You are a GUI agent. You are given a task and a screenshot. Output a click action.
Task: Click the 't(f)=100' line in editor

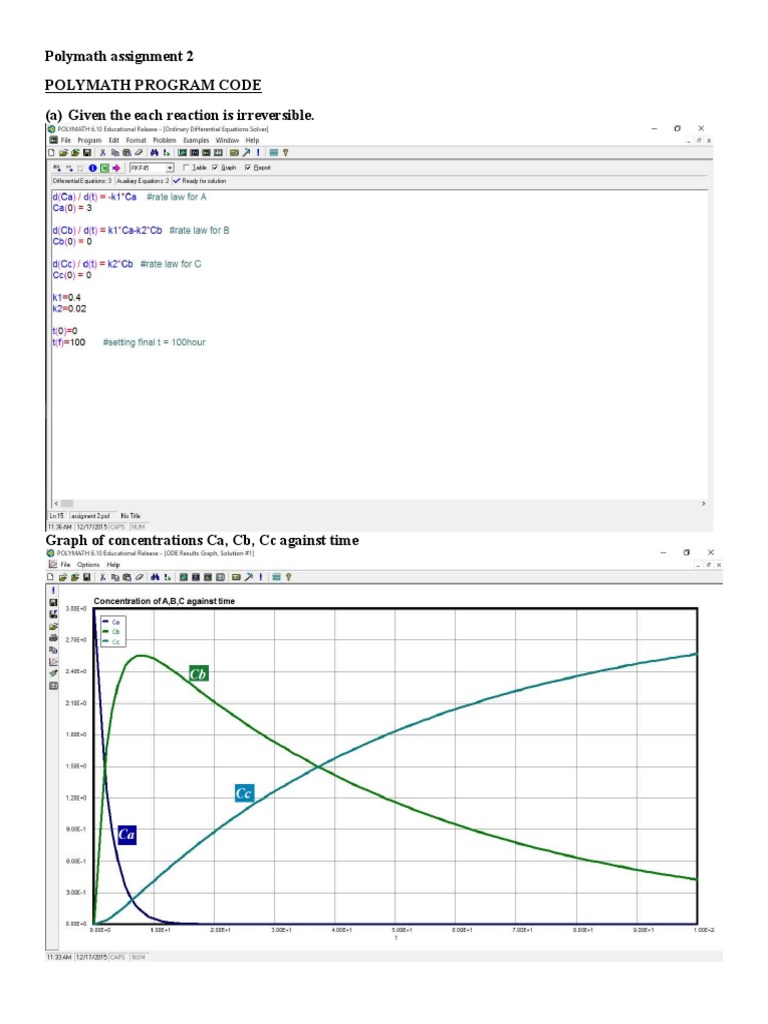click(69, 342)
